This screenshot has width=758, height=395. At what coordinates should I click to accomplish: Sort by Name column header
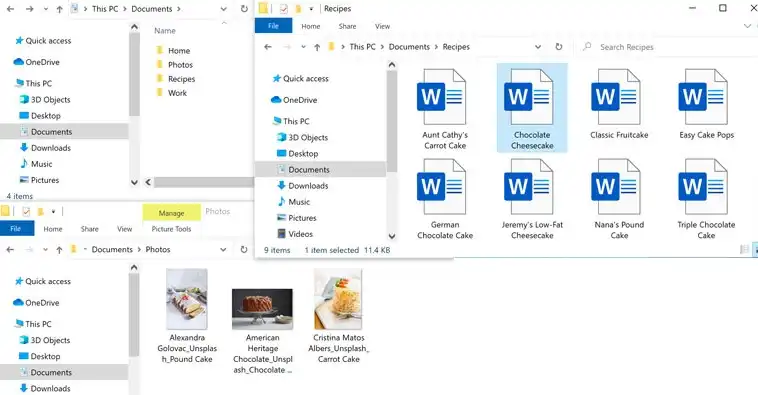coord(165,30)
